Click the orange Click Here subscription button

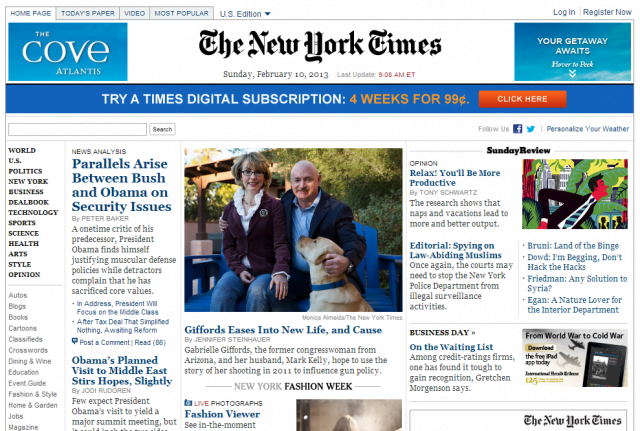(x=522, y=99)
